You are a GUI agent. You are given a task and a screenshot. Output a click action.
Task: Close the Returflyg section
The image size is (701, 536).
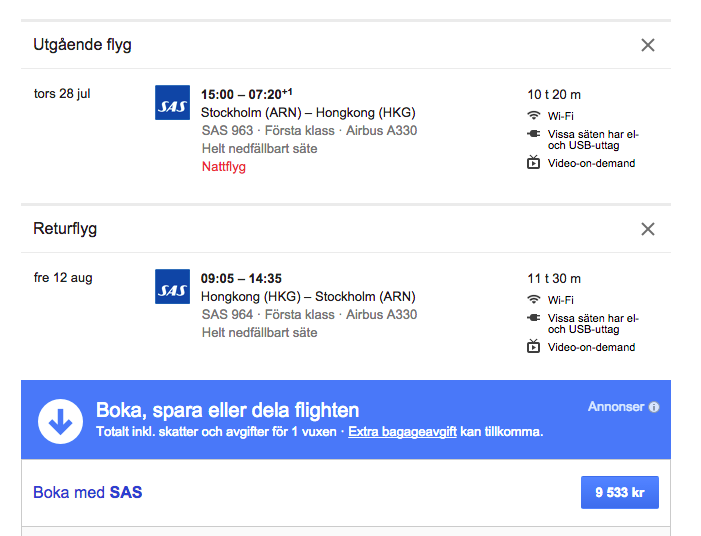[648, 229]
